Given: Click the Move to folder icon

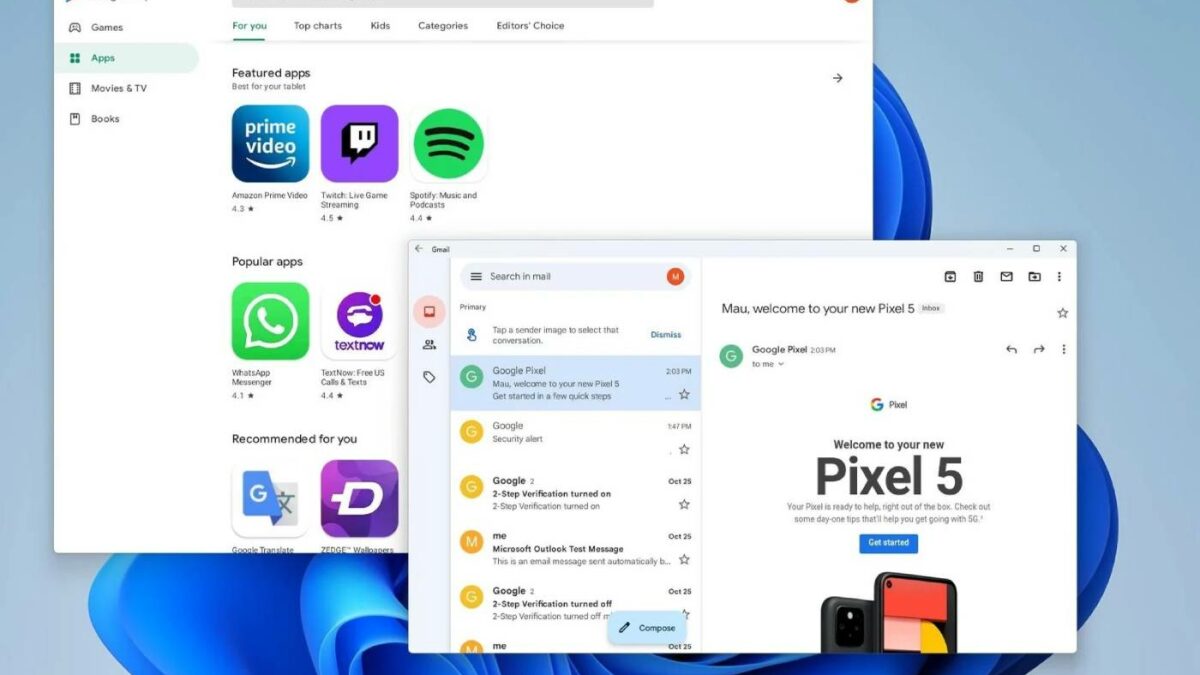Looking at the screenshot, I should (x=1034, y=277).
